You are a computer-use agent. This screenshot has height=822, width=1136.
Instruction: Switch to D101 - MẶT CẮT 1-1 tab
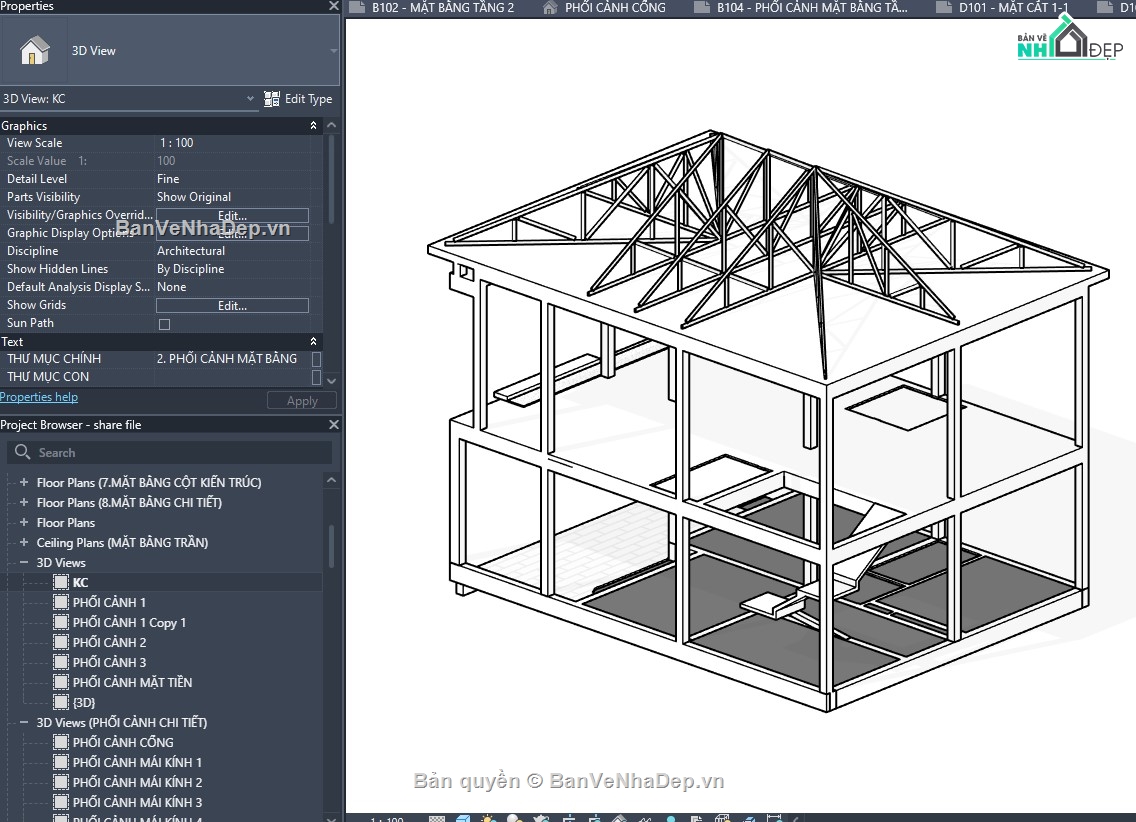(x=1003, y=7)
